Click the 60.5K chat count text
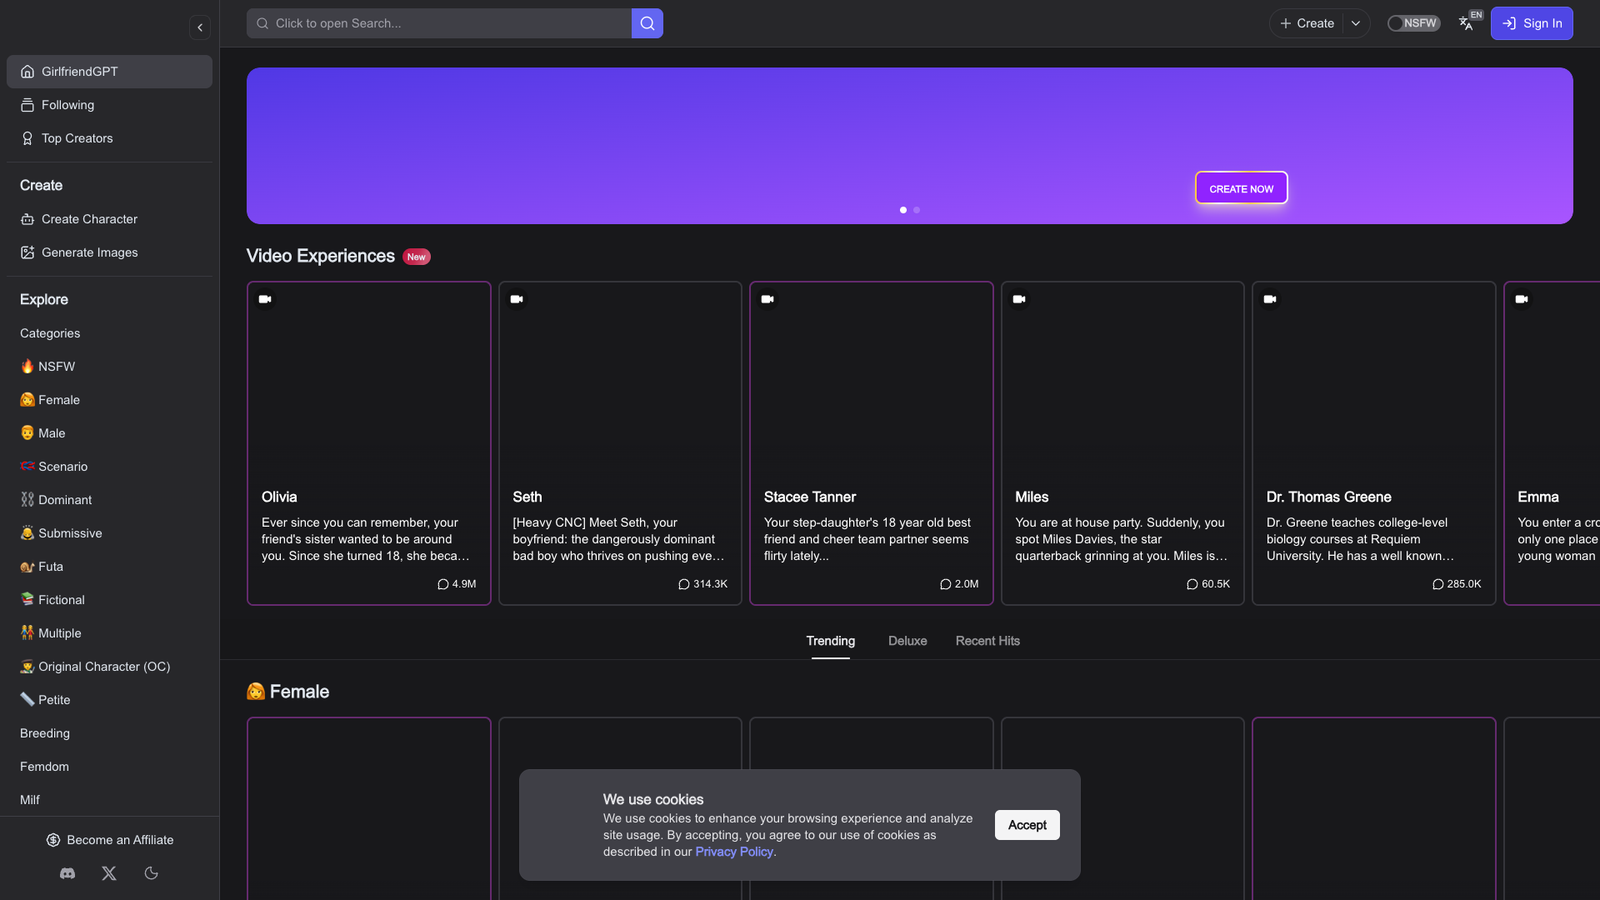 [x=1216, y=584]
